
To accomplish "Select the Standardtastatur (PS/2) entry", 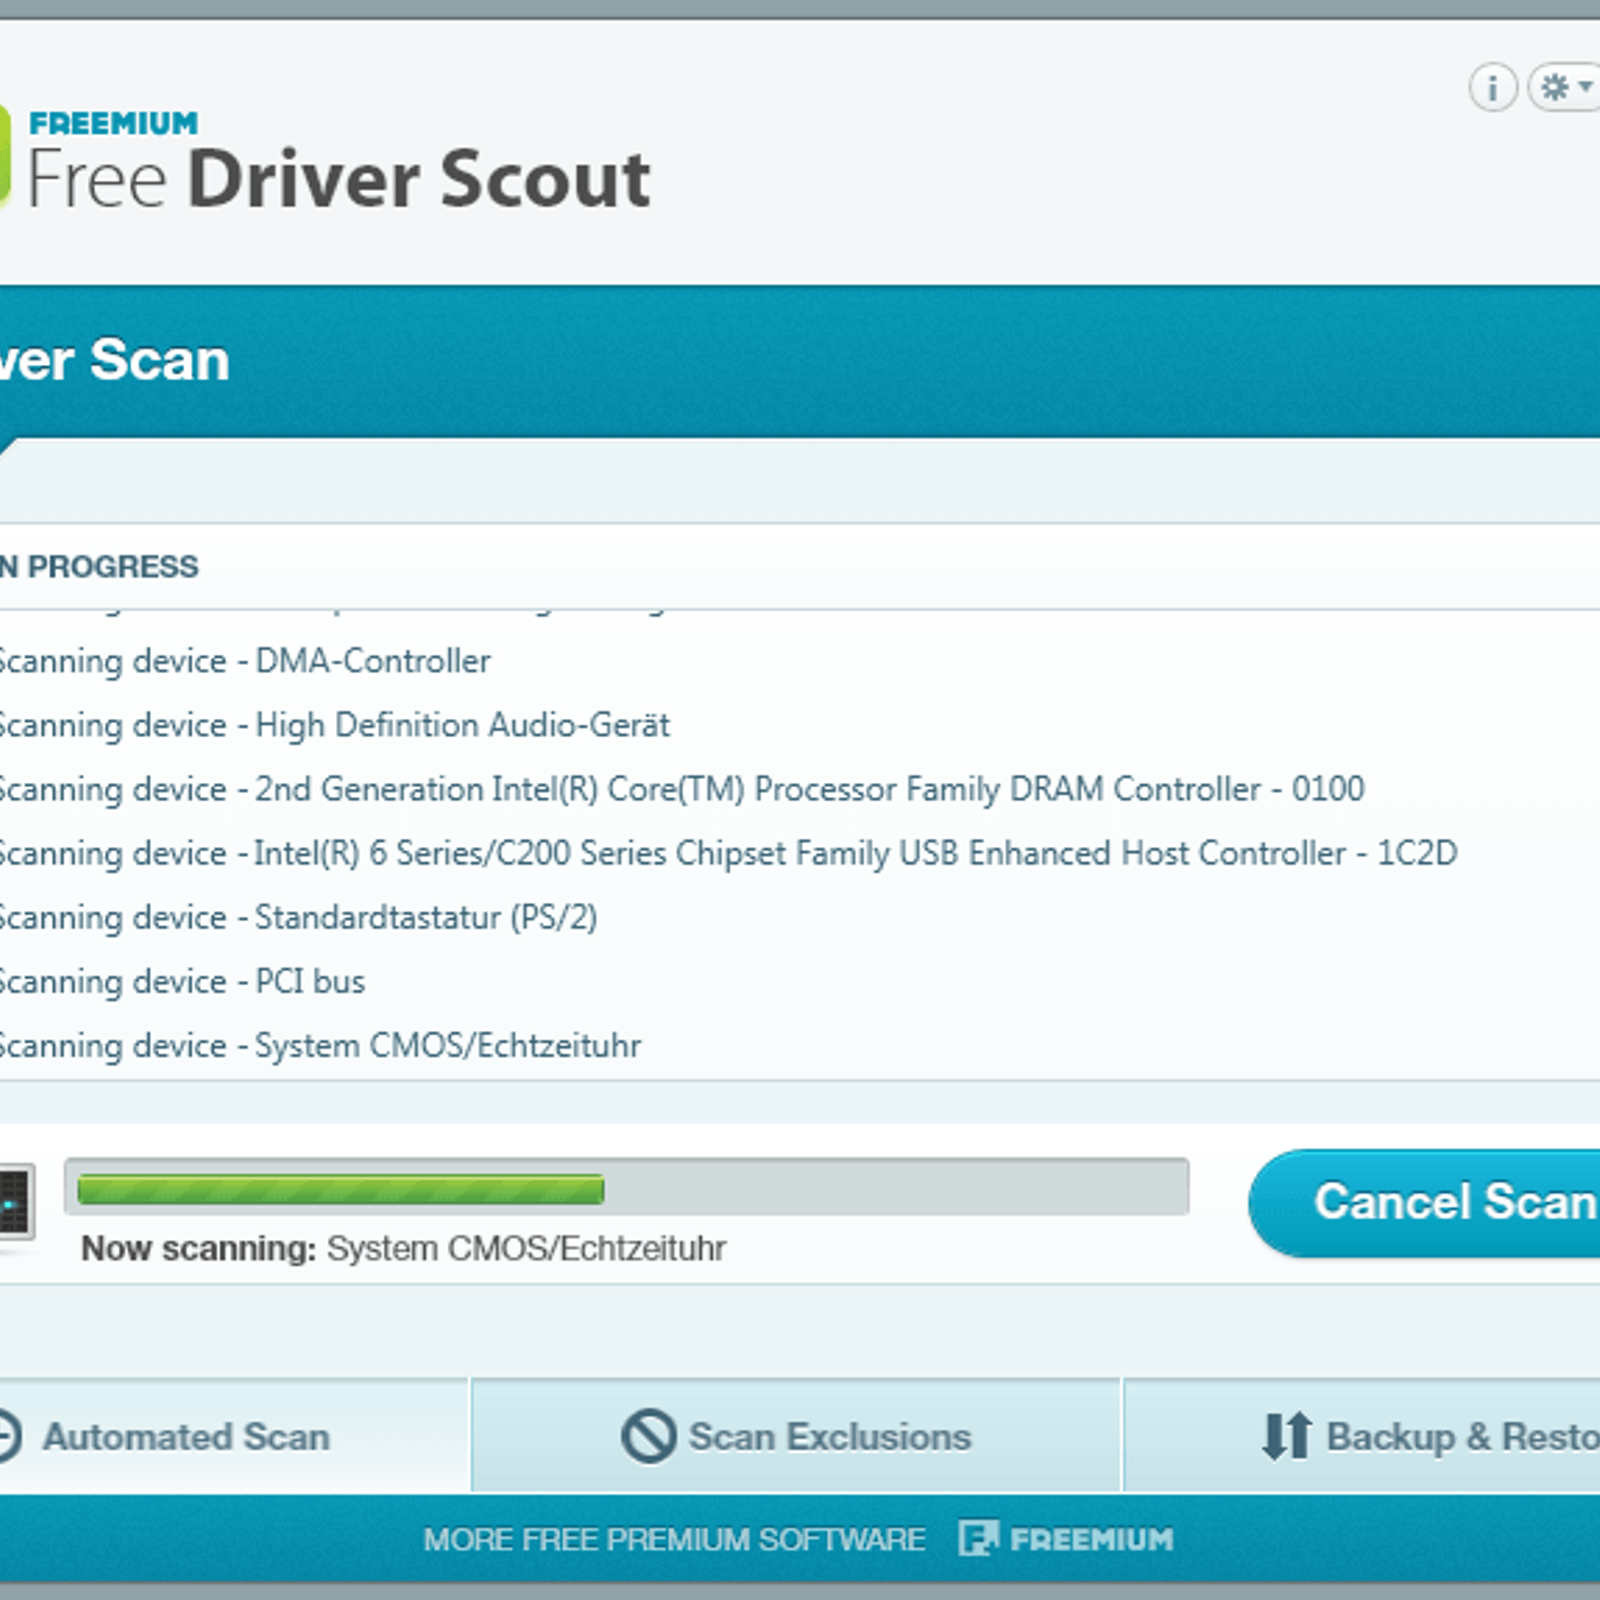I will click(x=298, y=917).
